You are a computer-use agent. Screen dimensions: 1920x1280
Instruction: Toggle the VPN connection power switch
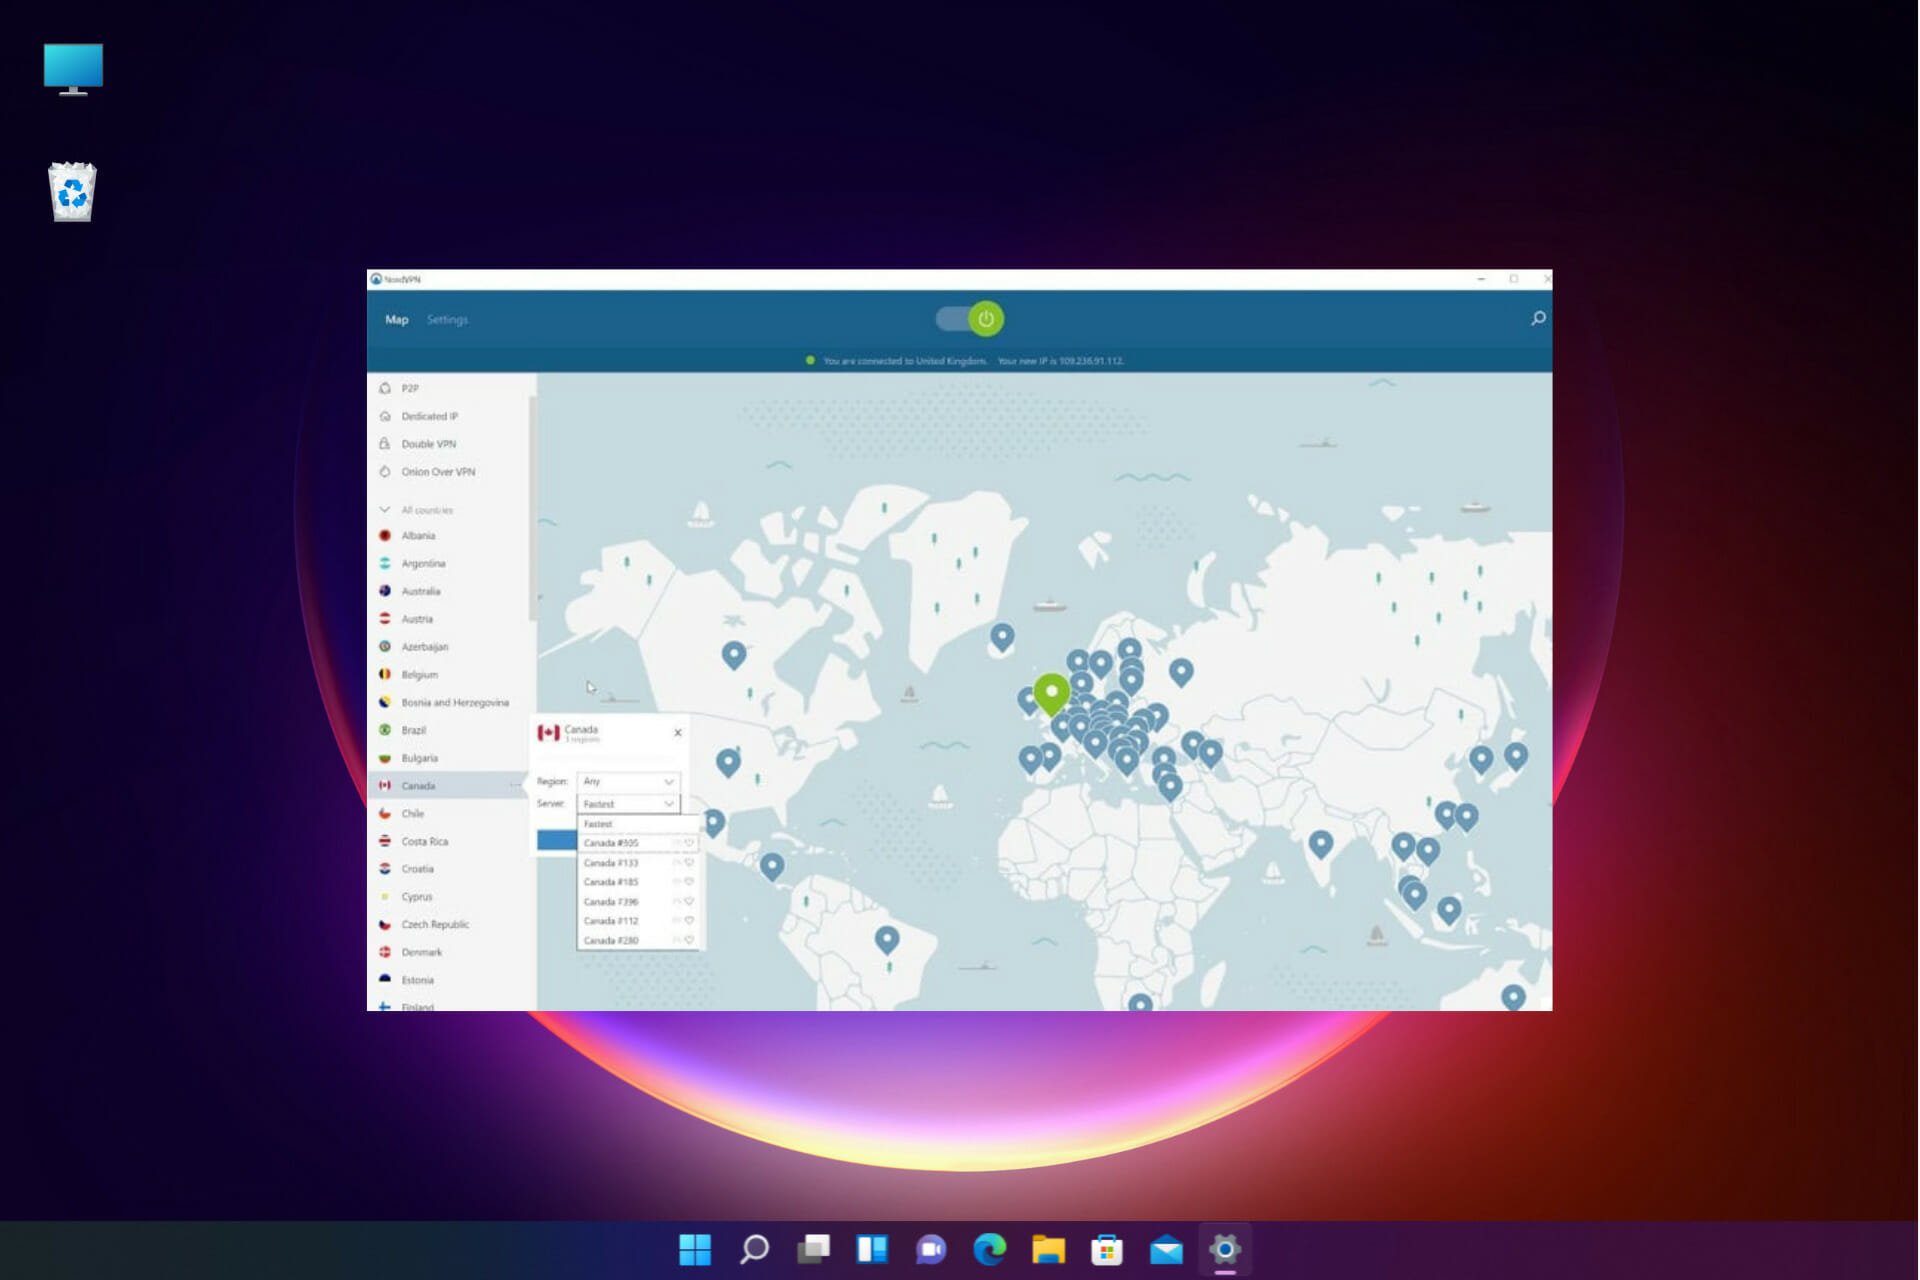(970, 319)
